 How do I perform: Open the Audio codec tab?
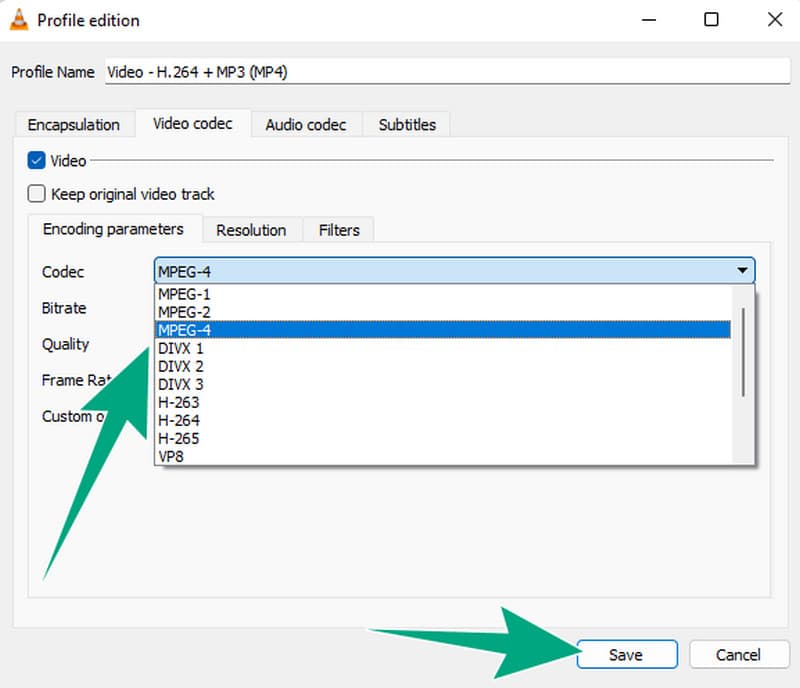tap(305, 125)
